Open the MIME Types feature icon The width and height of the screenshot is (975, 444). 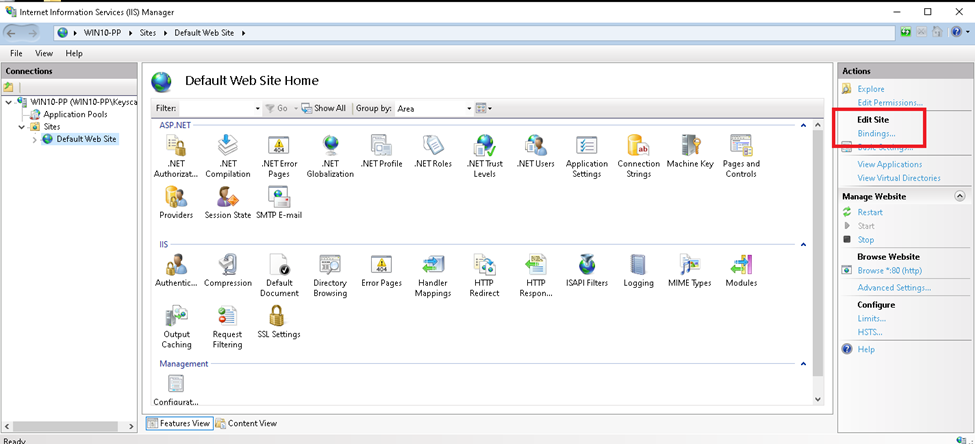click(689, 265)
